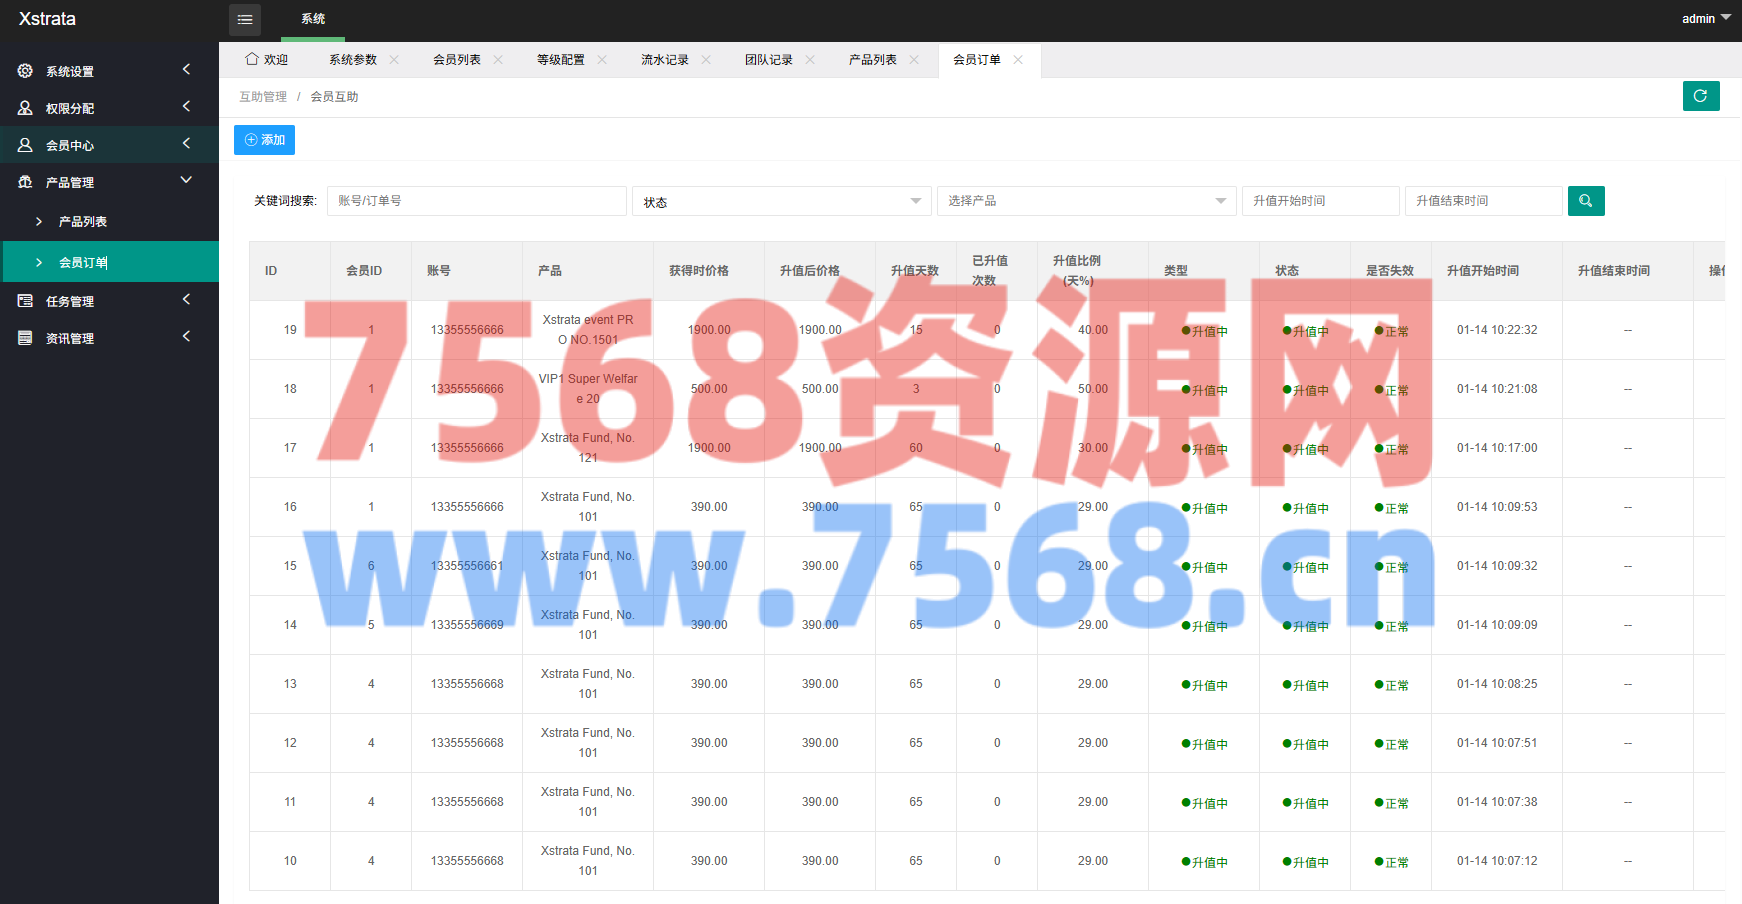Close the 流水记录 tab
This screenshot has width=1742, height=904.
point(706,60)
